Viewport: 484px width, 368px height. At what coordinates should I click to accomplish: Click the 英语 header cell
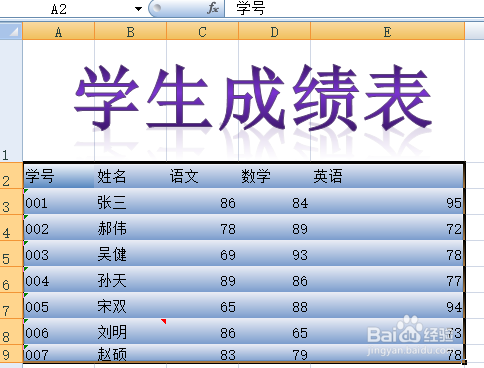pyautogui.click(x=387, y=176)
